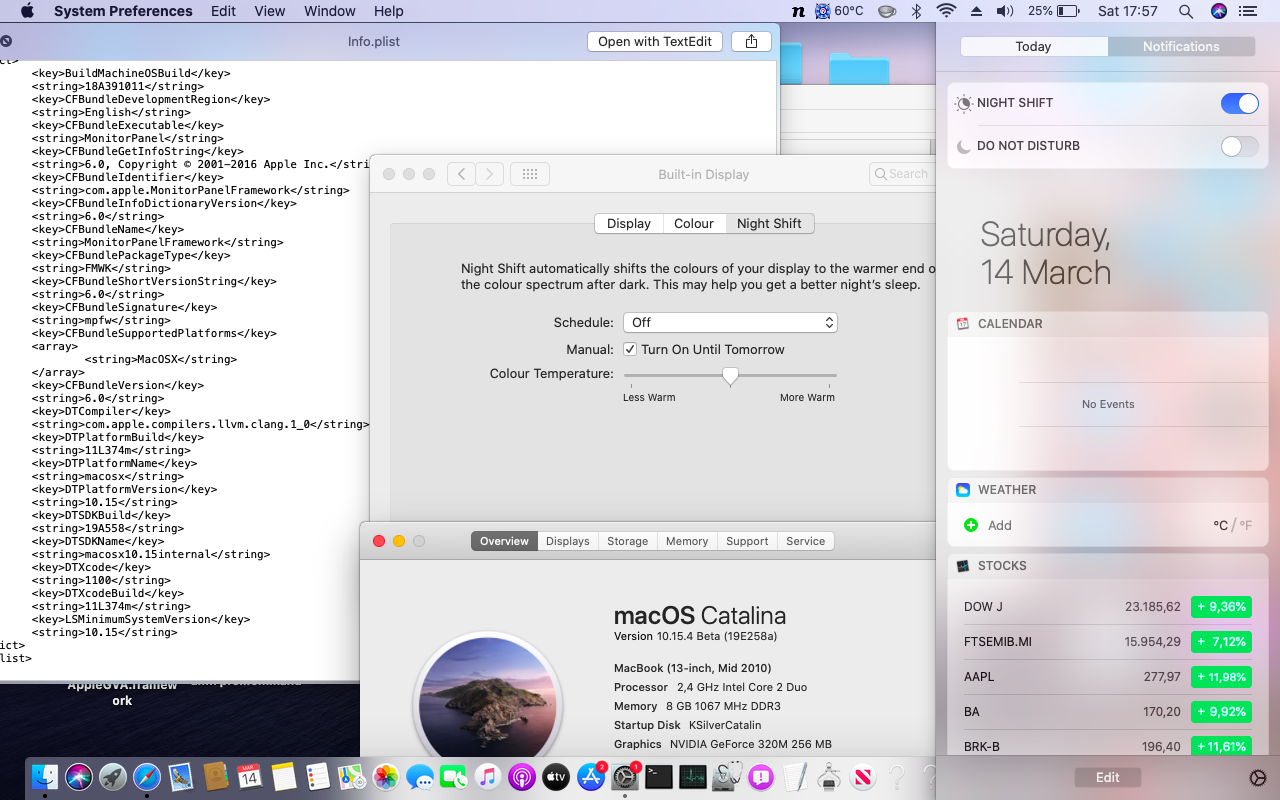Switch to the Colour tab
Image resolution: width=1280 pixels, height=800 pixels.
[x=694, y=223]
